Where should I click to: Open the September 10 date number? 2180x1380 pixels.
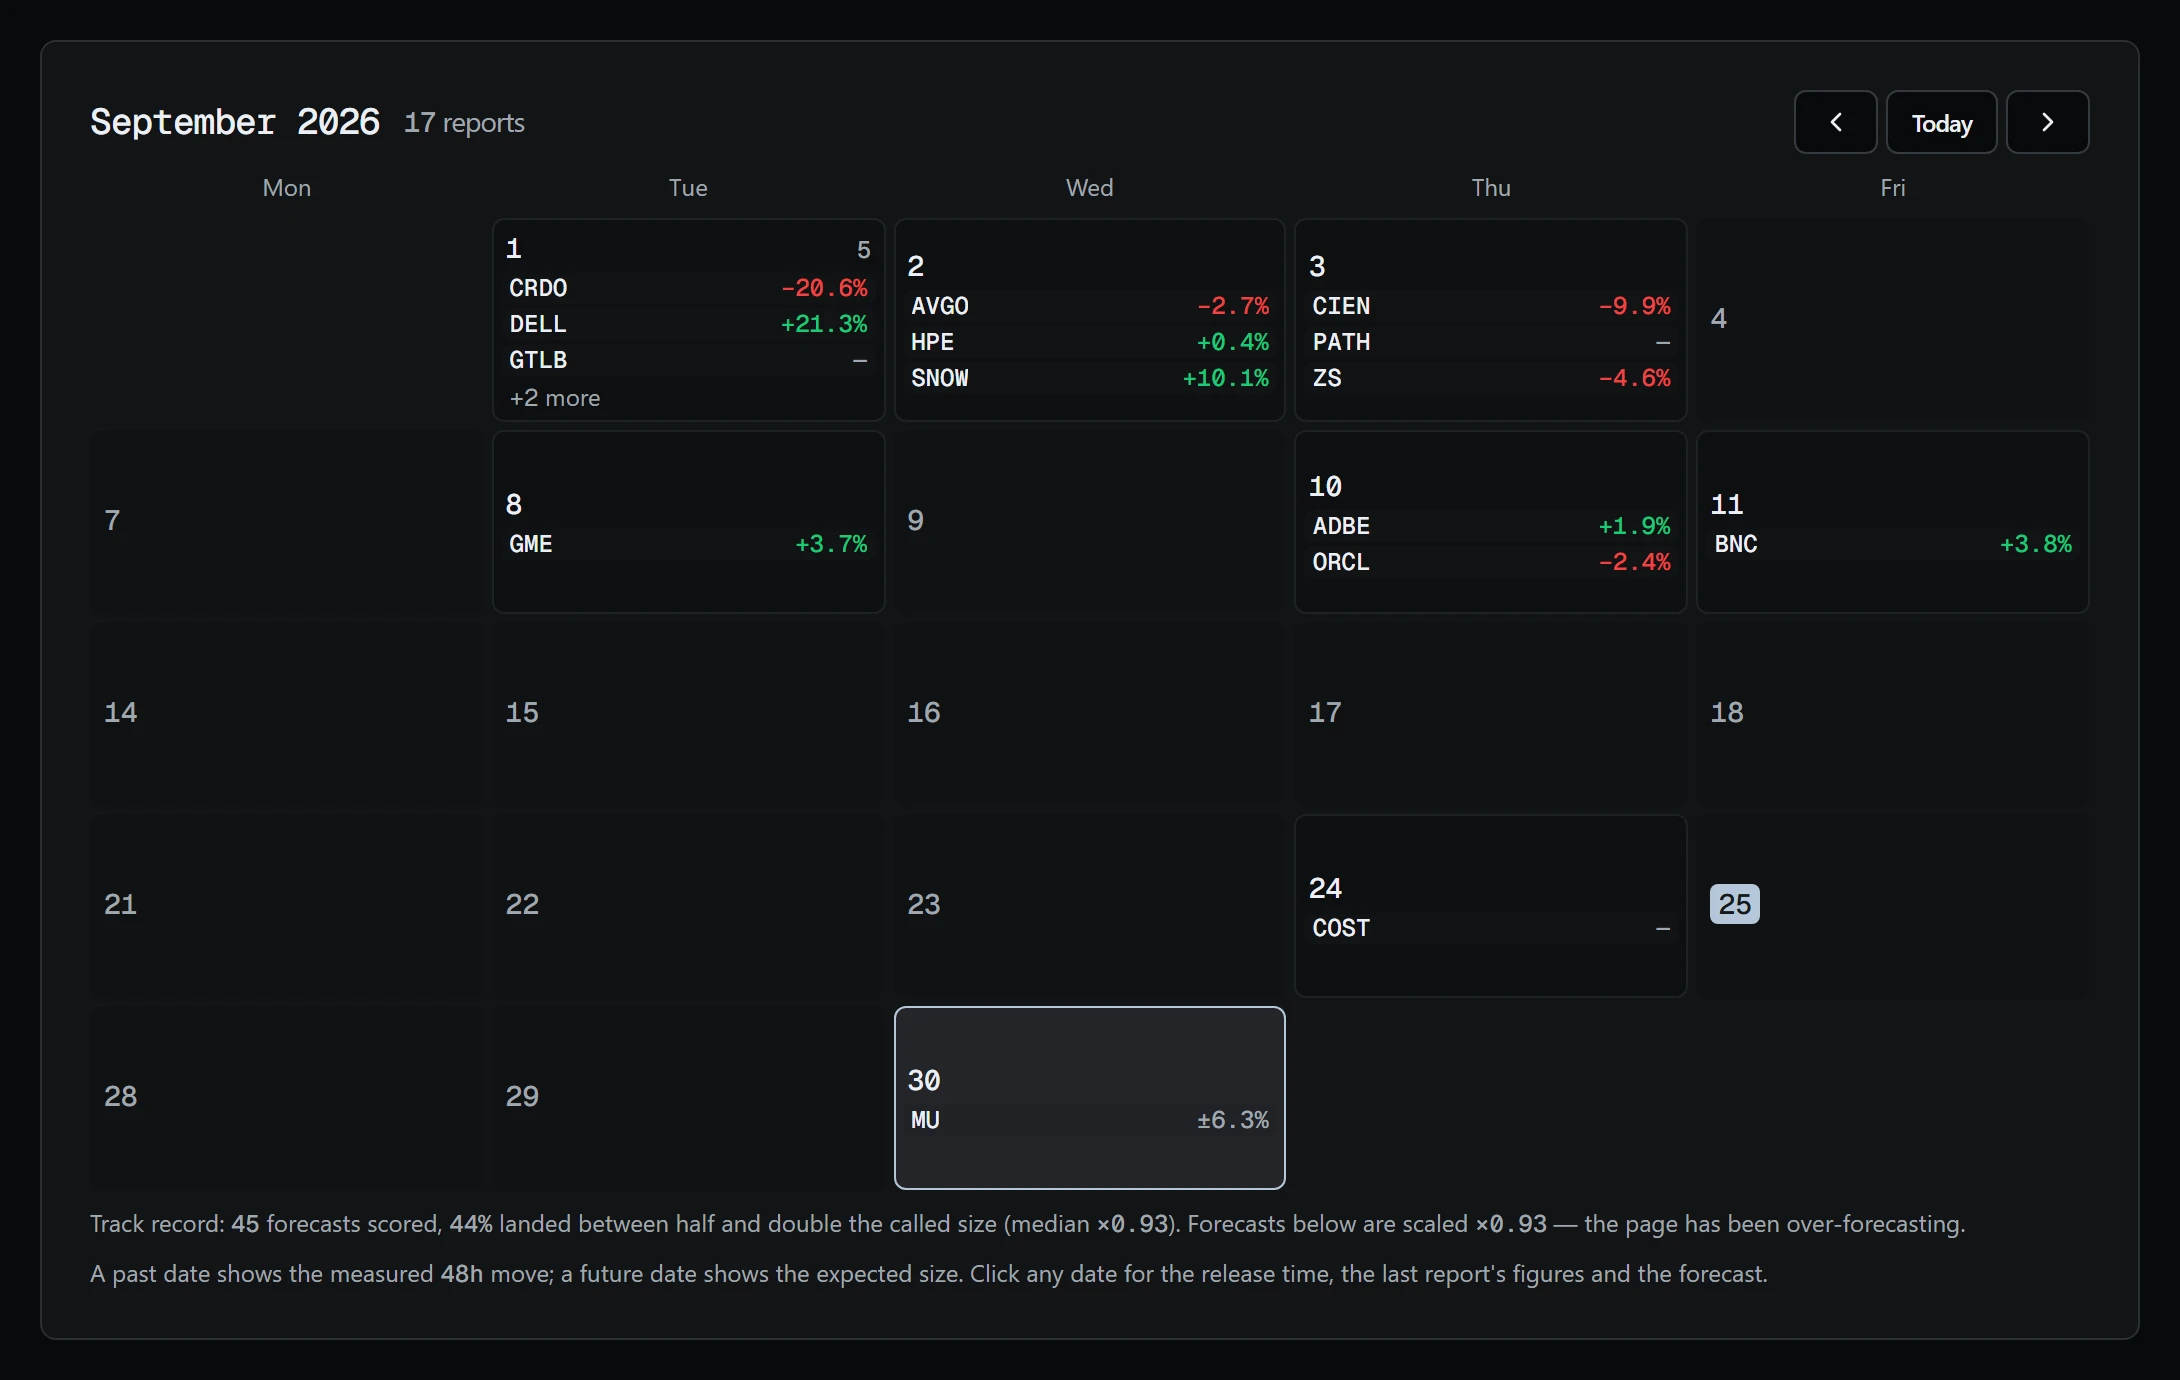(x=1325, y=487)
